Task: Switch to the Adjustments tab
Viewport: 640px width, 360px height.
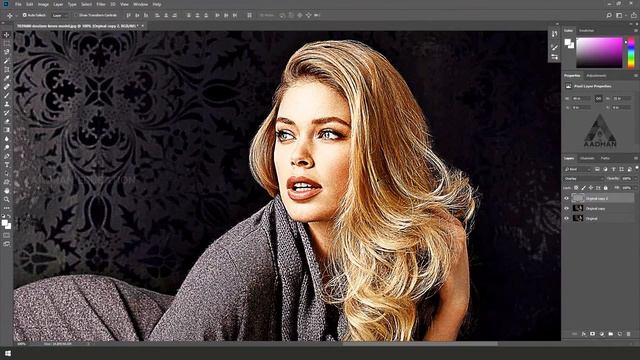Action: (596, 76)
